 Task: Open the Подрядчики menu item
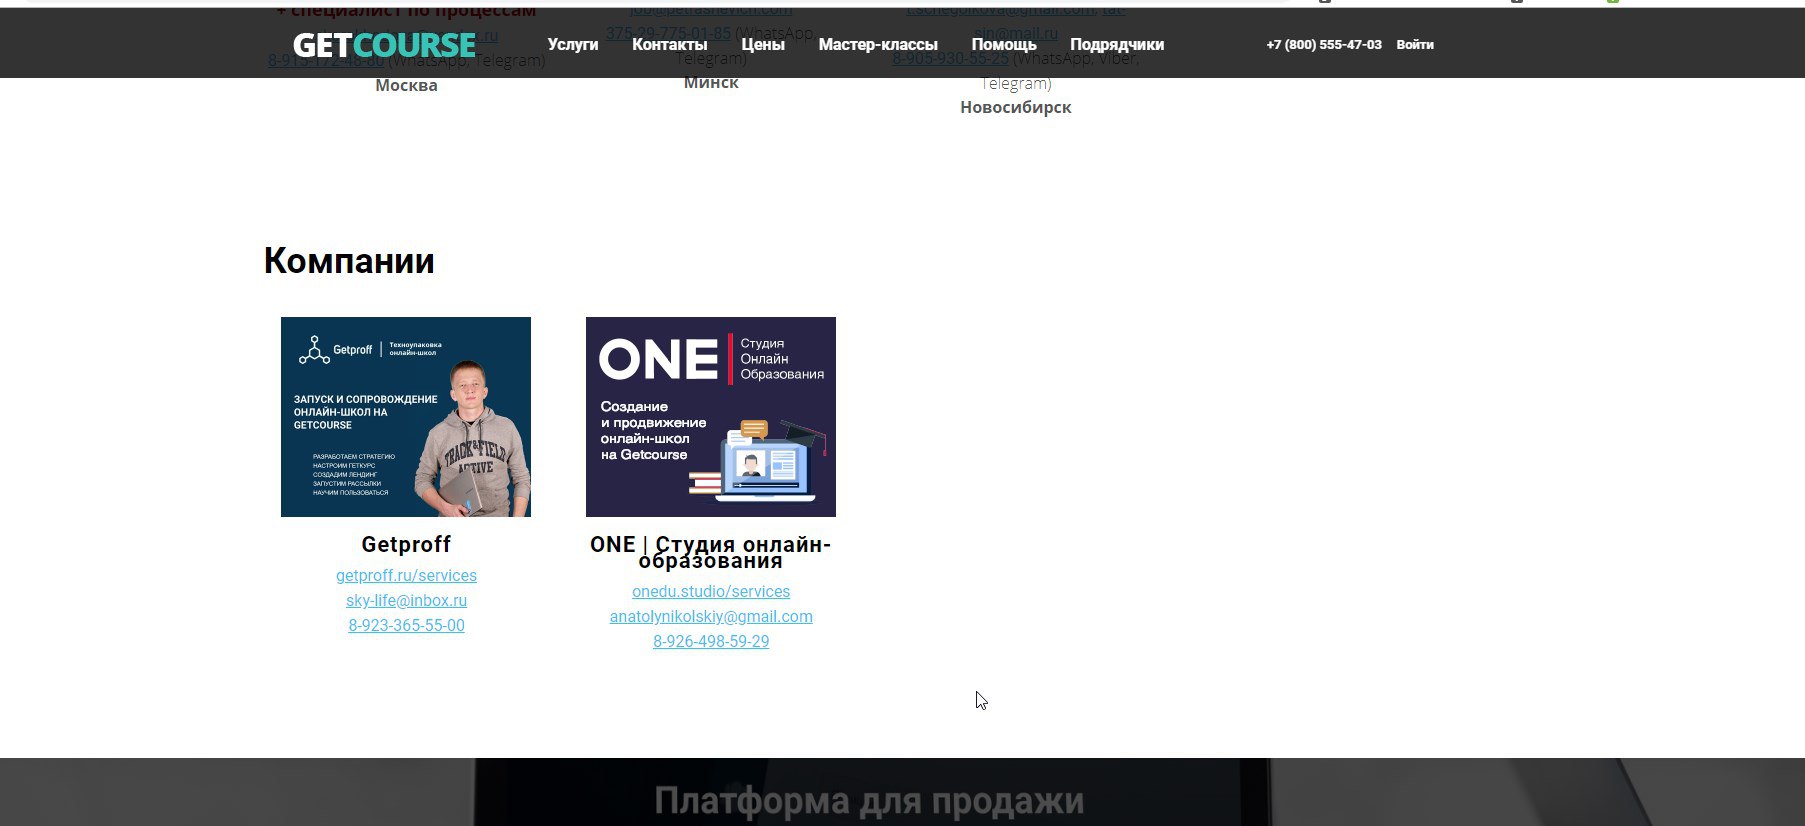1117,44
